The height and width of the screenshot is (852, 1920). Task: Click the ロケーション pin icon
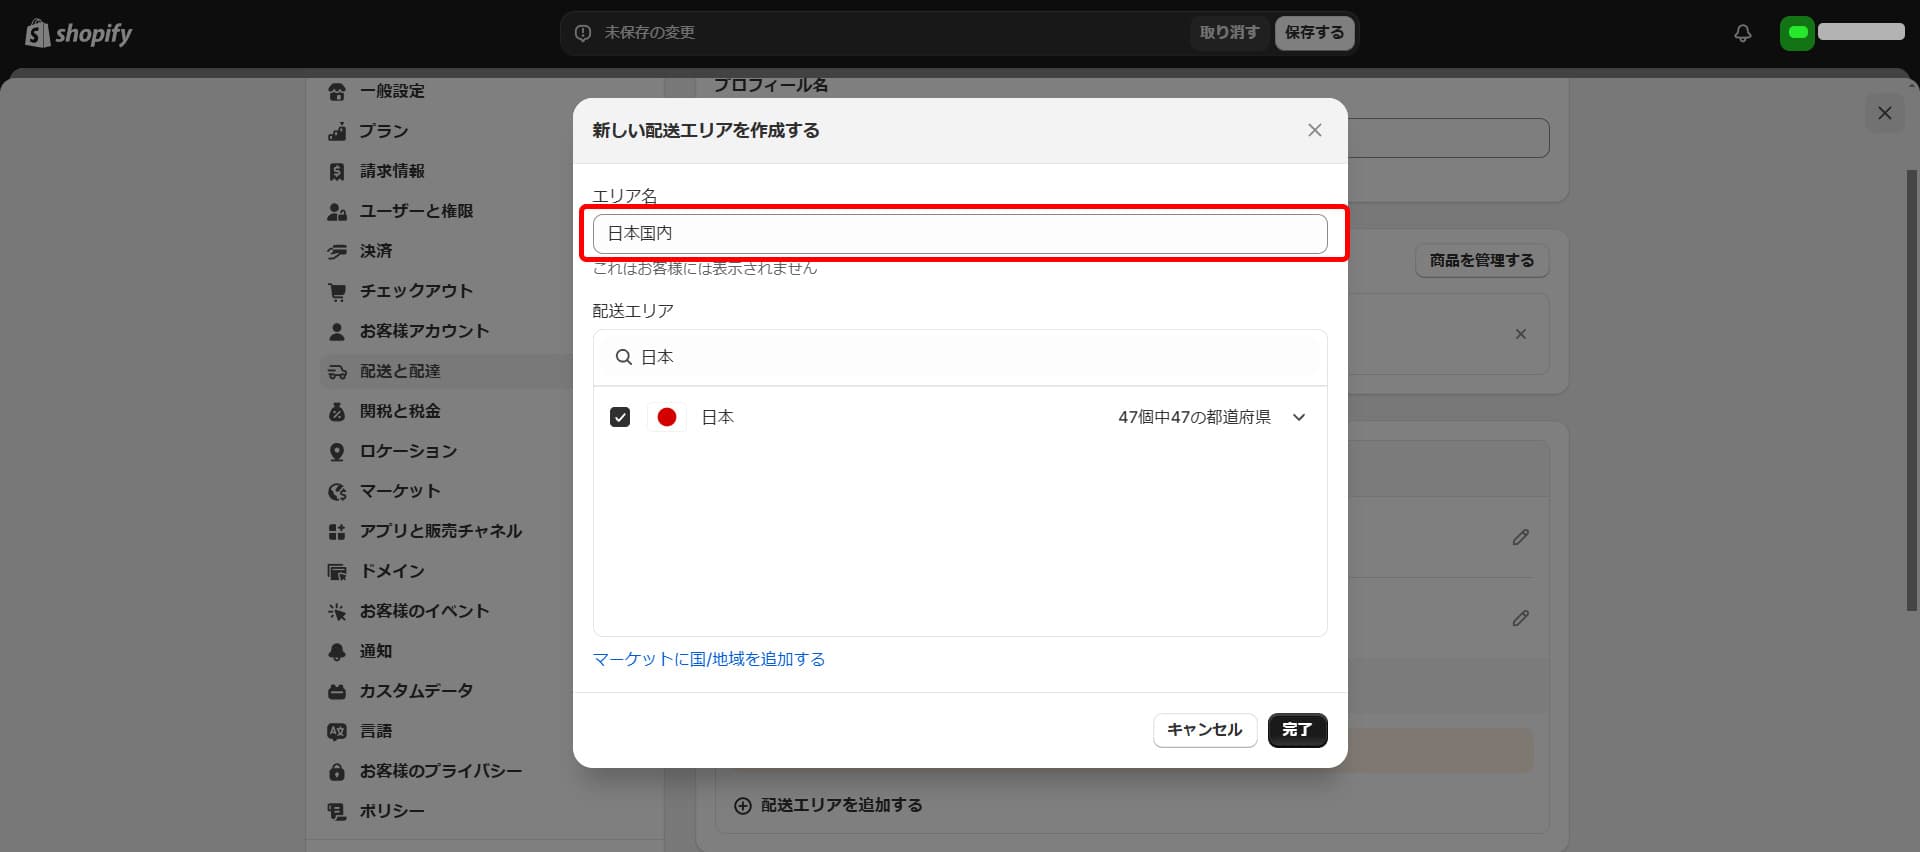click(337, 451)
